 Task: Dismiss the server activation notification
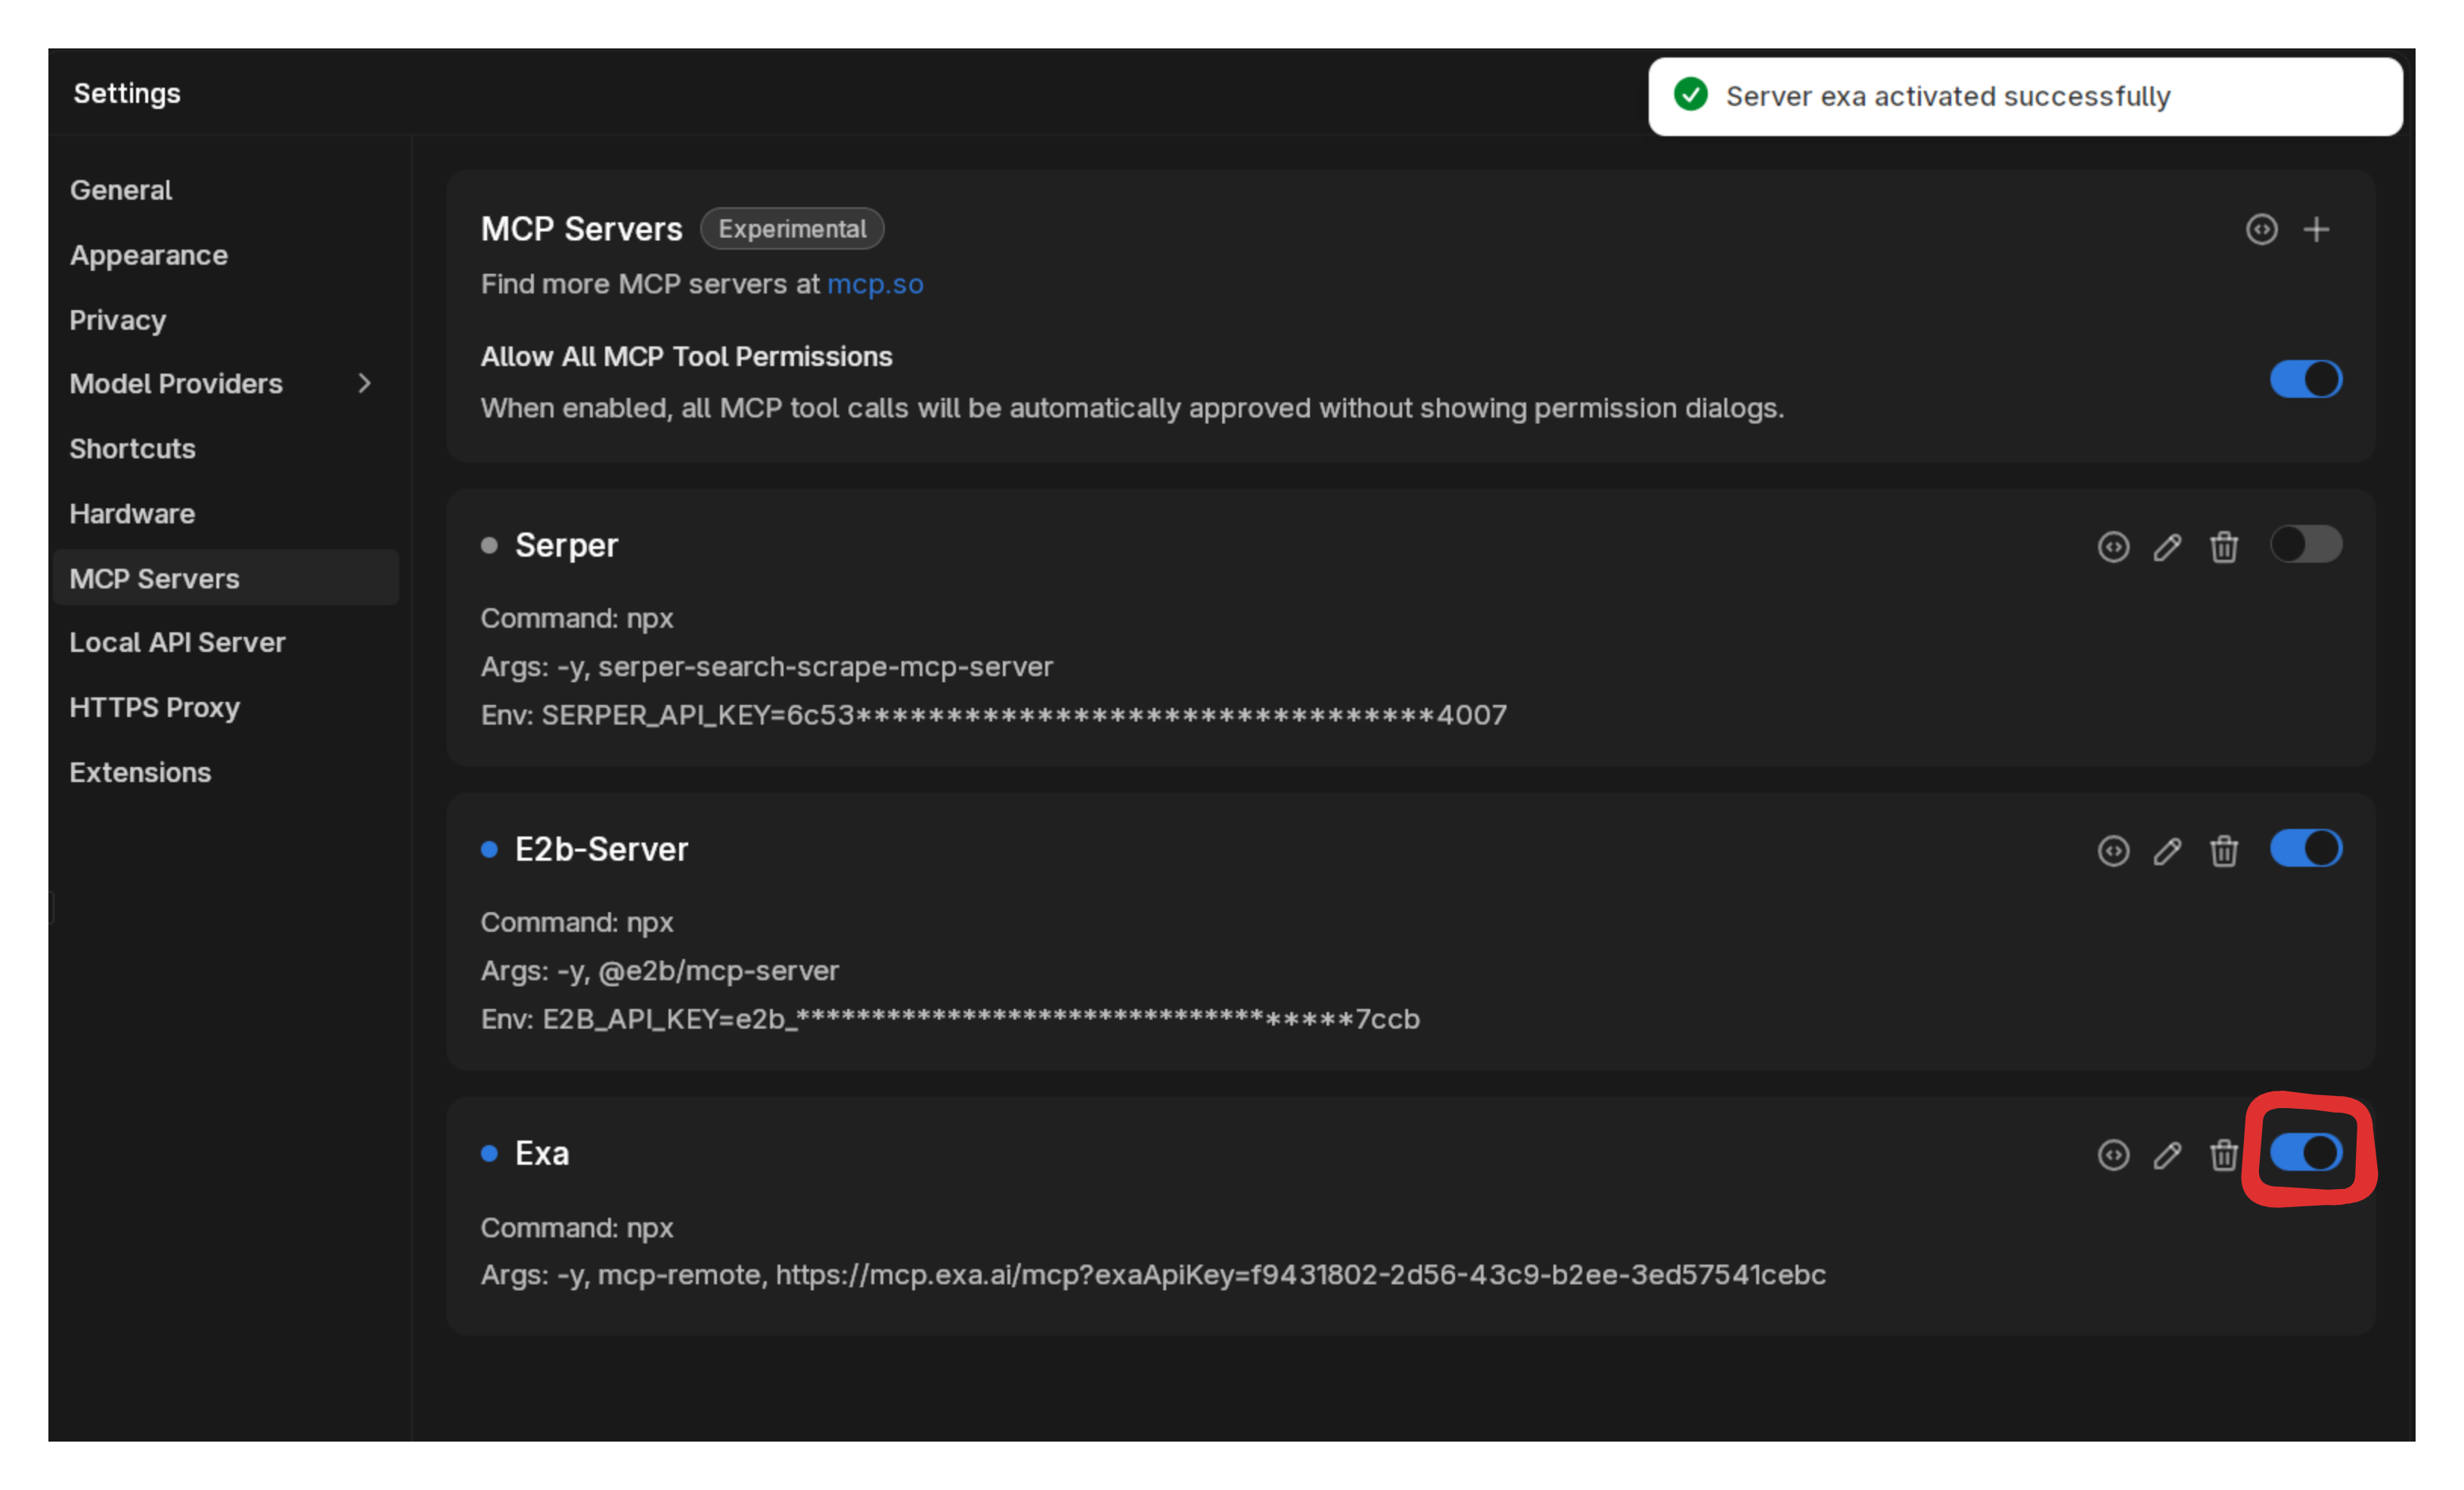coord(2025,95)
